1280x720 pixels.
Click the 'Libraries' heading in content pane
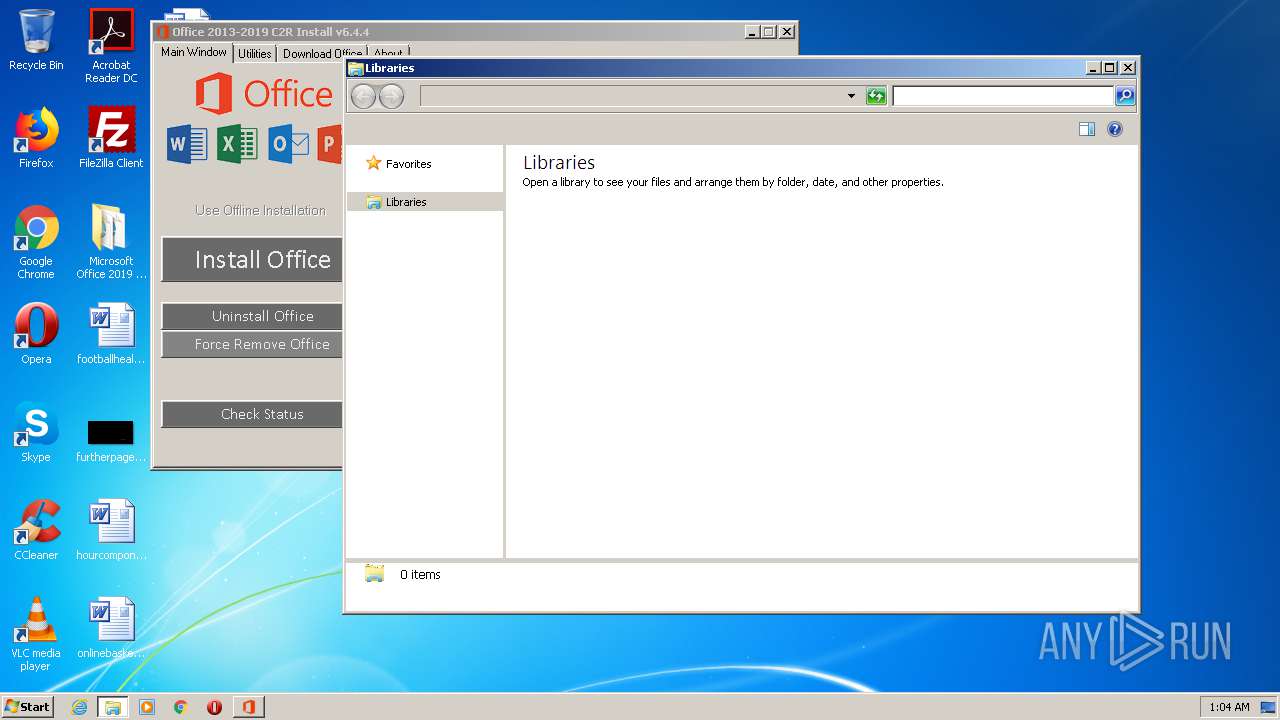coord(559,162)
